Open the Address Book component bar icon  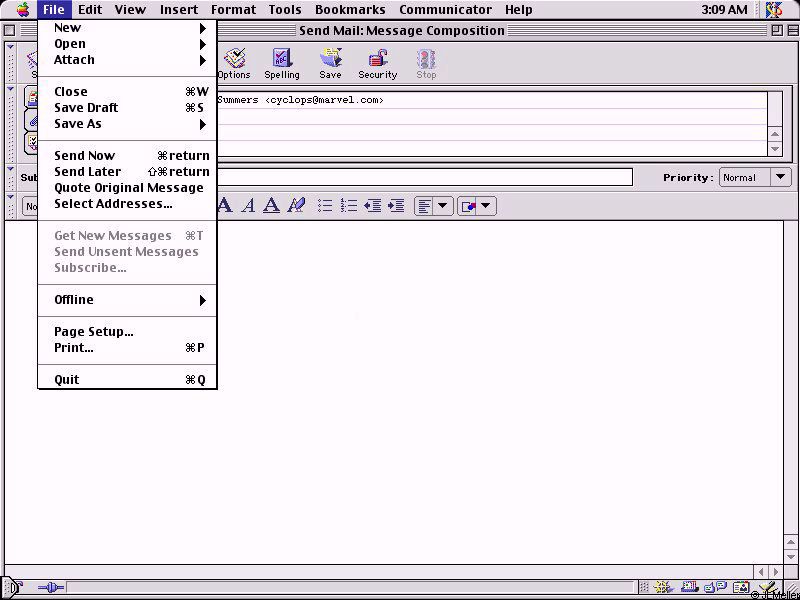pos(741,587)
